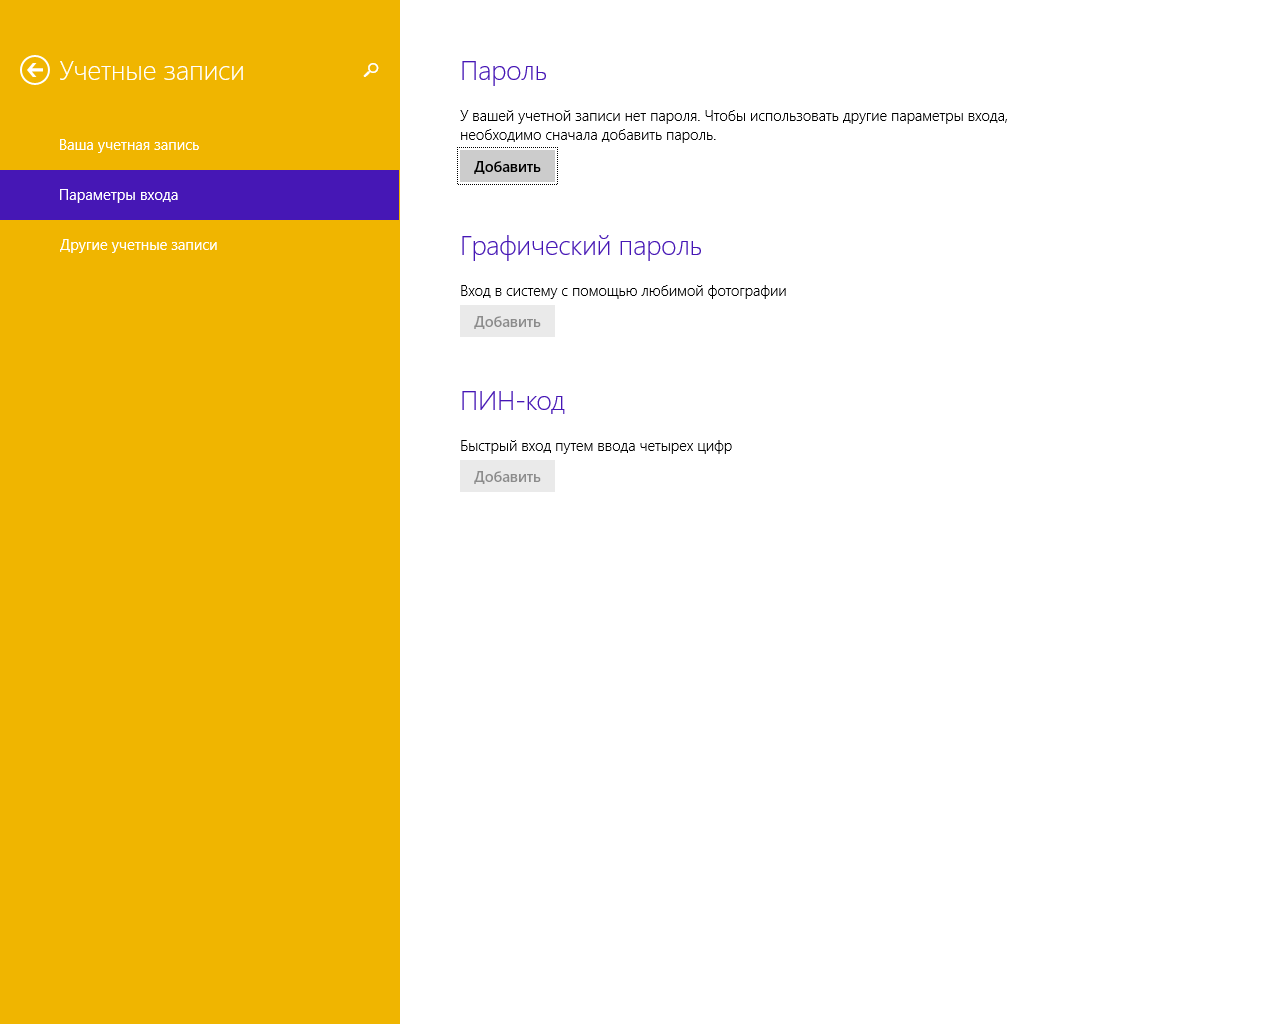Click text 'Вход в систему с помощью любимой фотографии'
Viewport: 1280px width, 1024px height.
pos(623,291)
